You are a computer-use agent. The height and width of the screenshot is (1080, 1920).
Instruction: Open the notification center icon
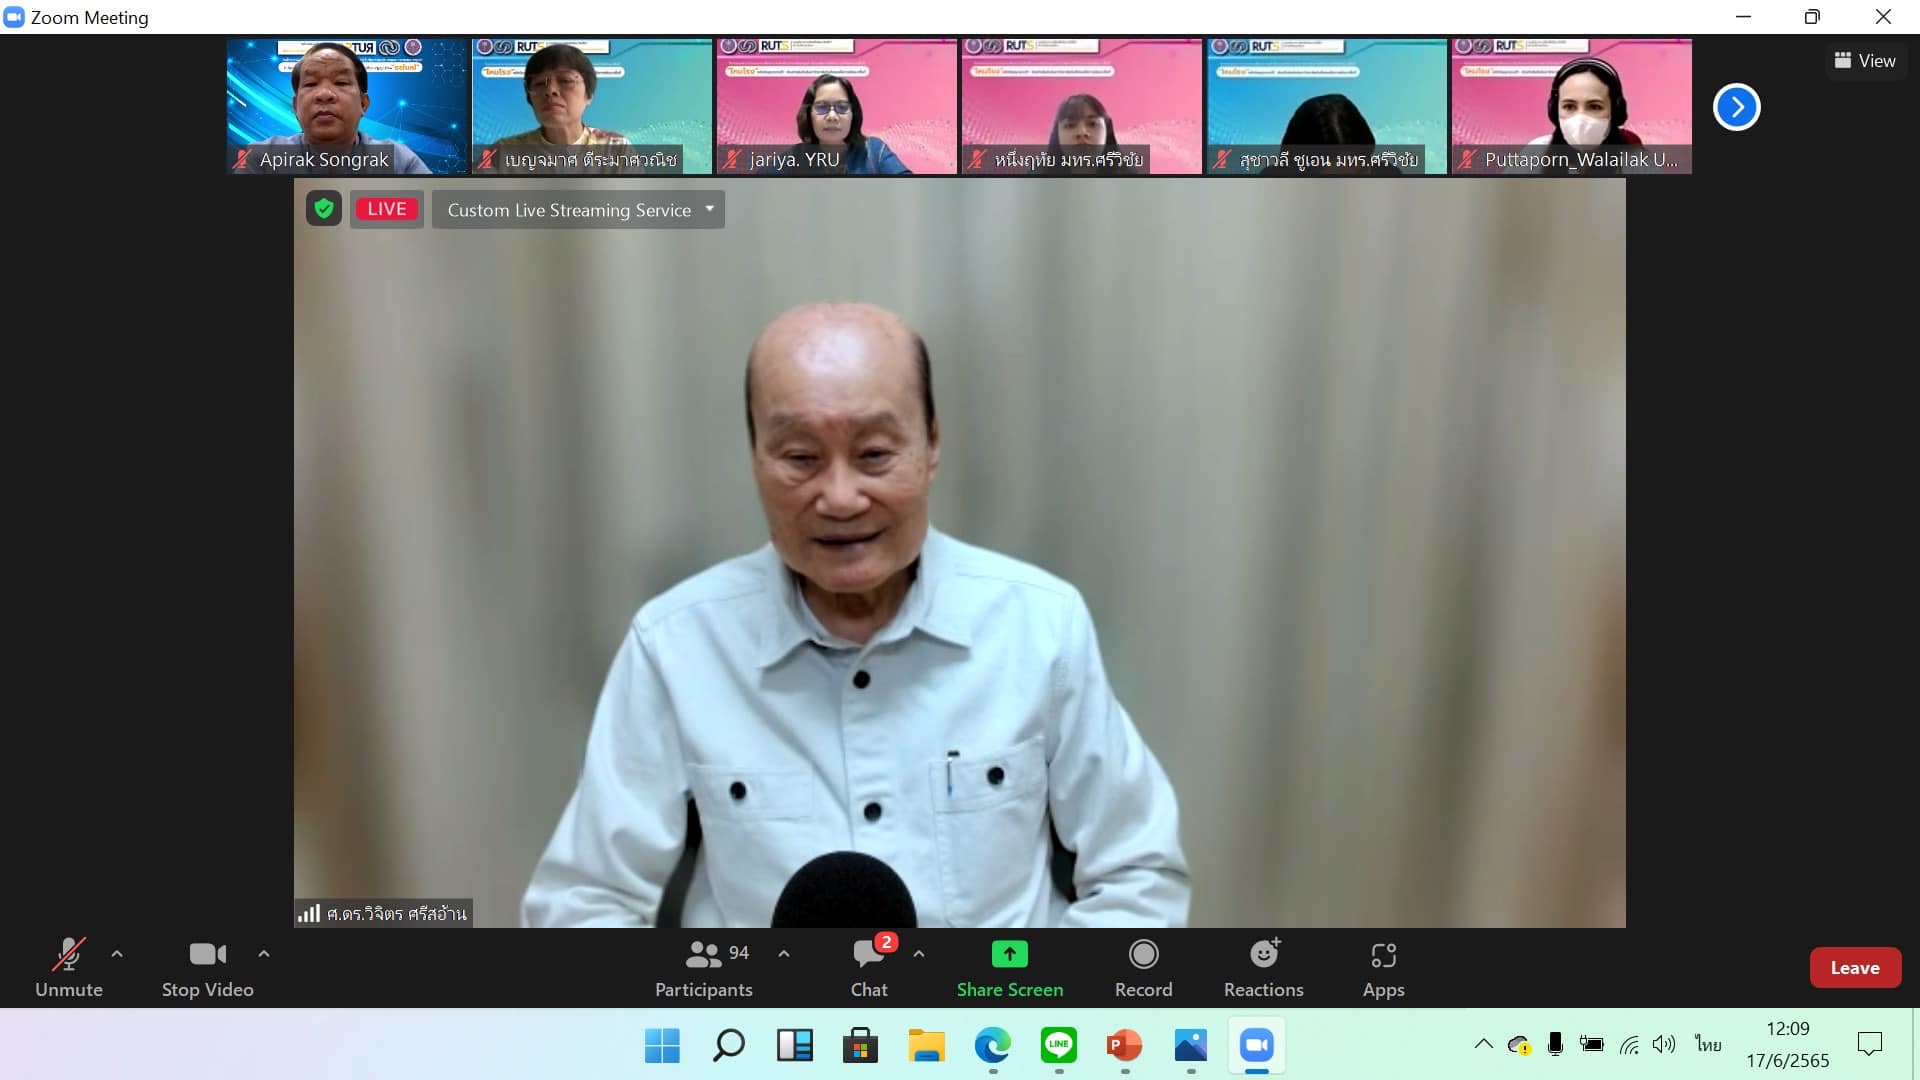tap(1870, 1045)
